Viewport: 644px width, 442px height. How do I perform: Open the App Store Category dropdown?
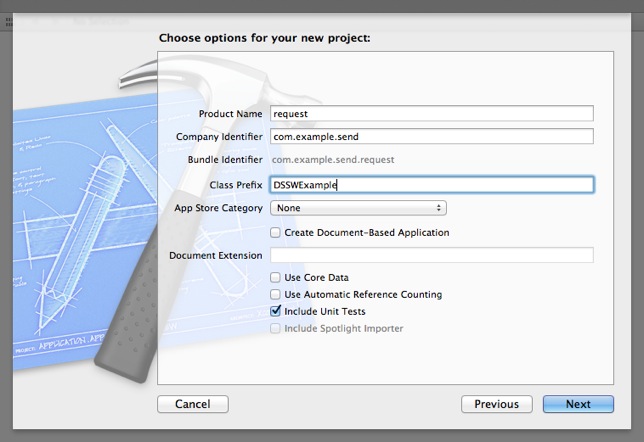tap(358, 208)
